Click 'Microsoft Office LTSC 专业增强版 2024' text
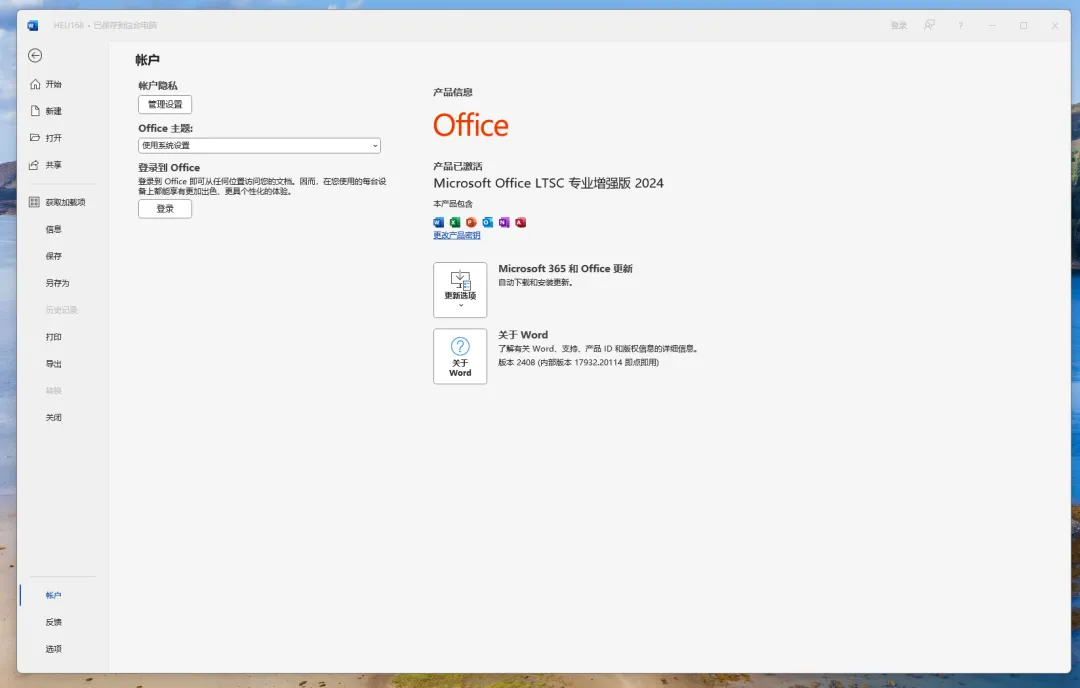The width and height of the screenshot is (1080, 688). [548, 183]
